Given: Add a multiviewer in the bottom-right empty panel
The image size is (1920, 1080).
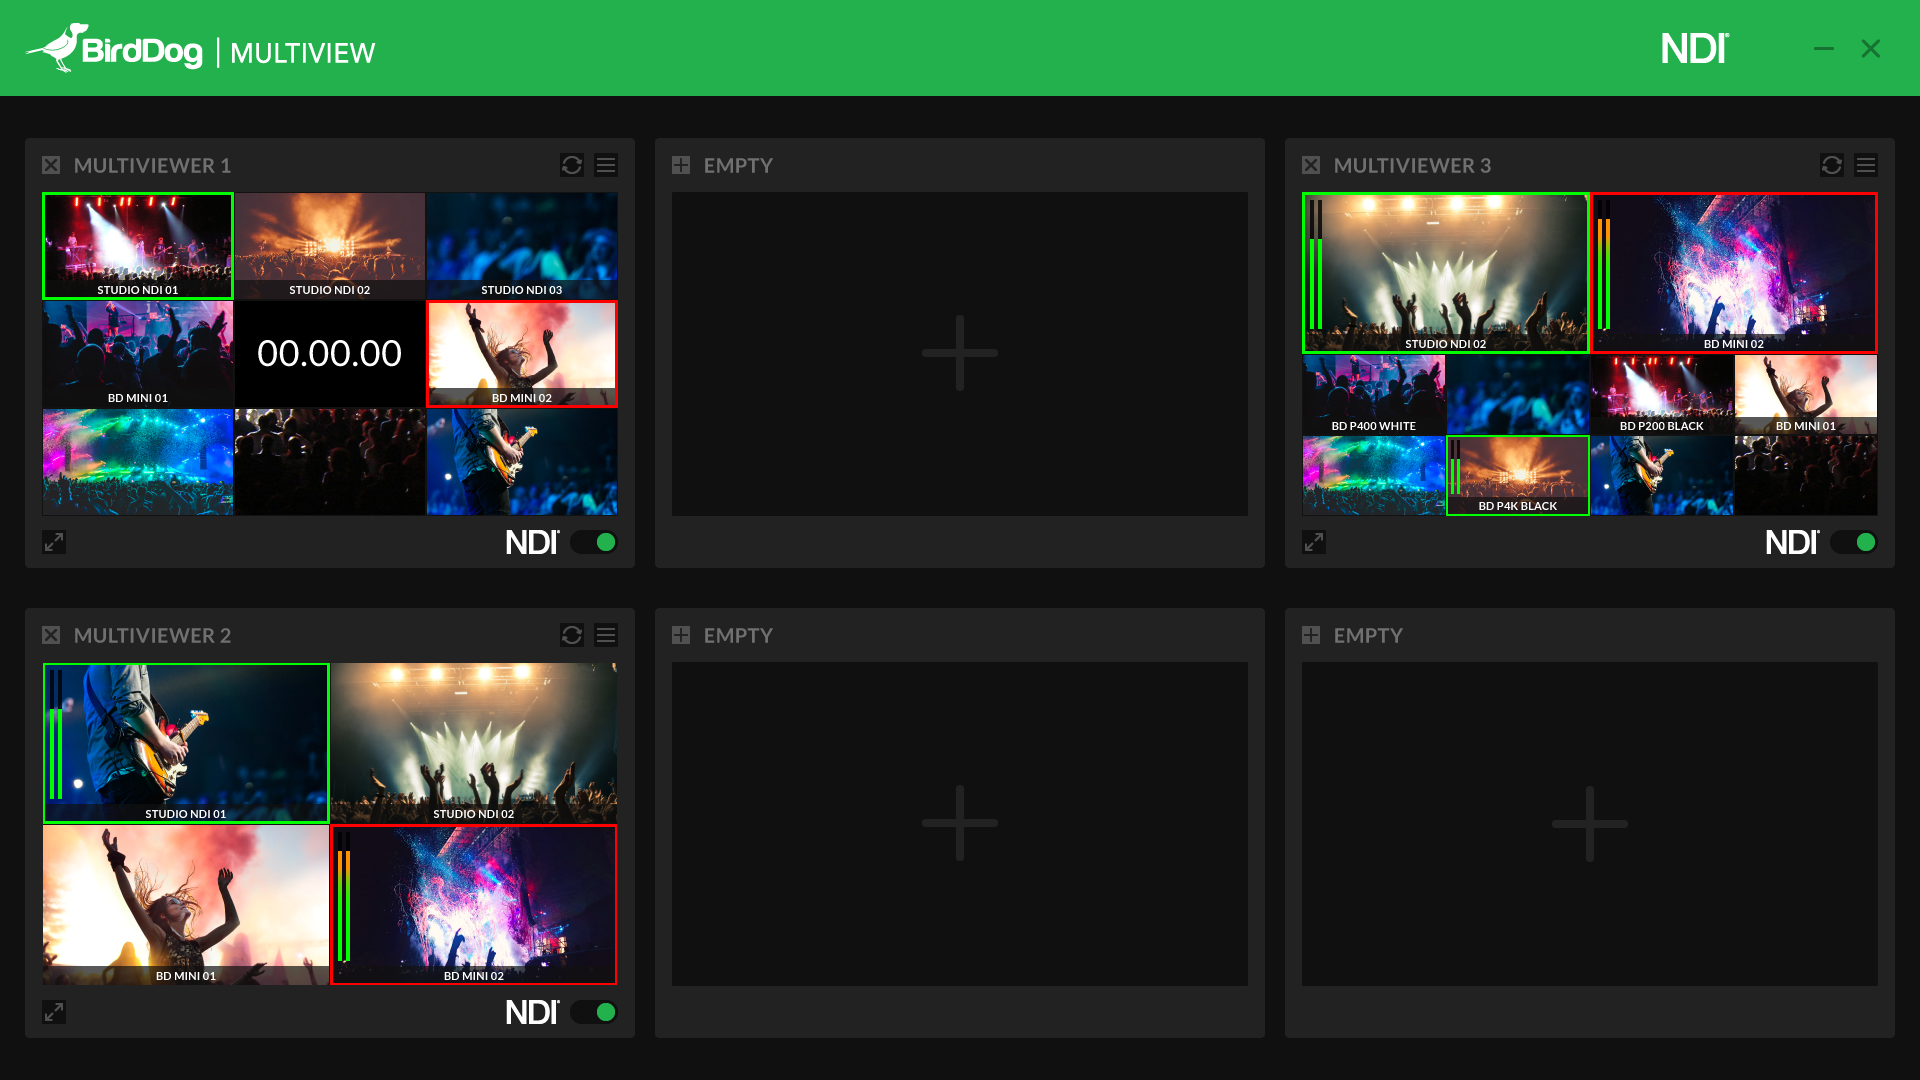Looking at the screenshot, I should 1590,823.
